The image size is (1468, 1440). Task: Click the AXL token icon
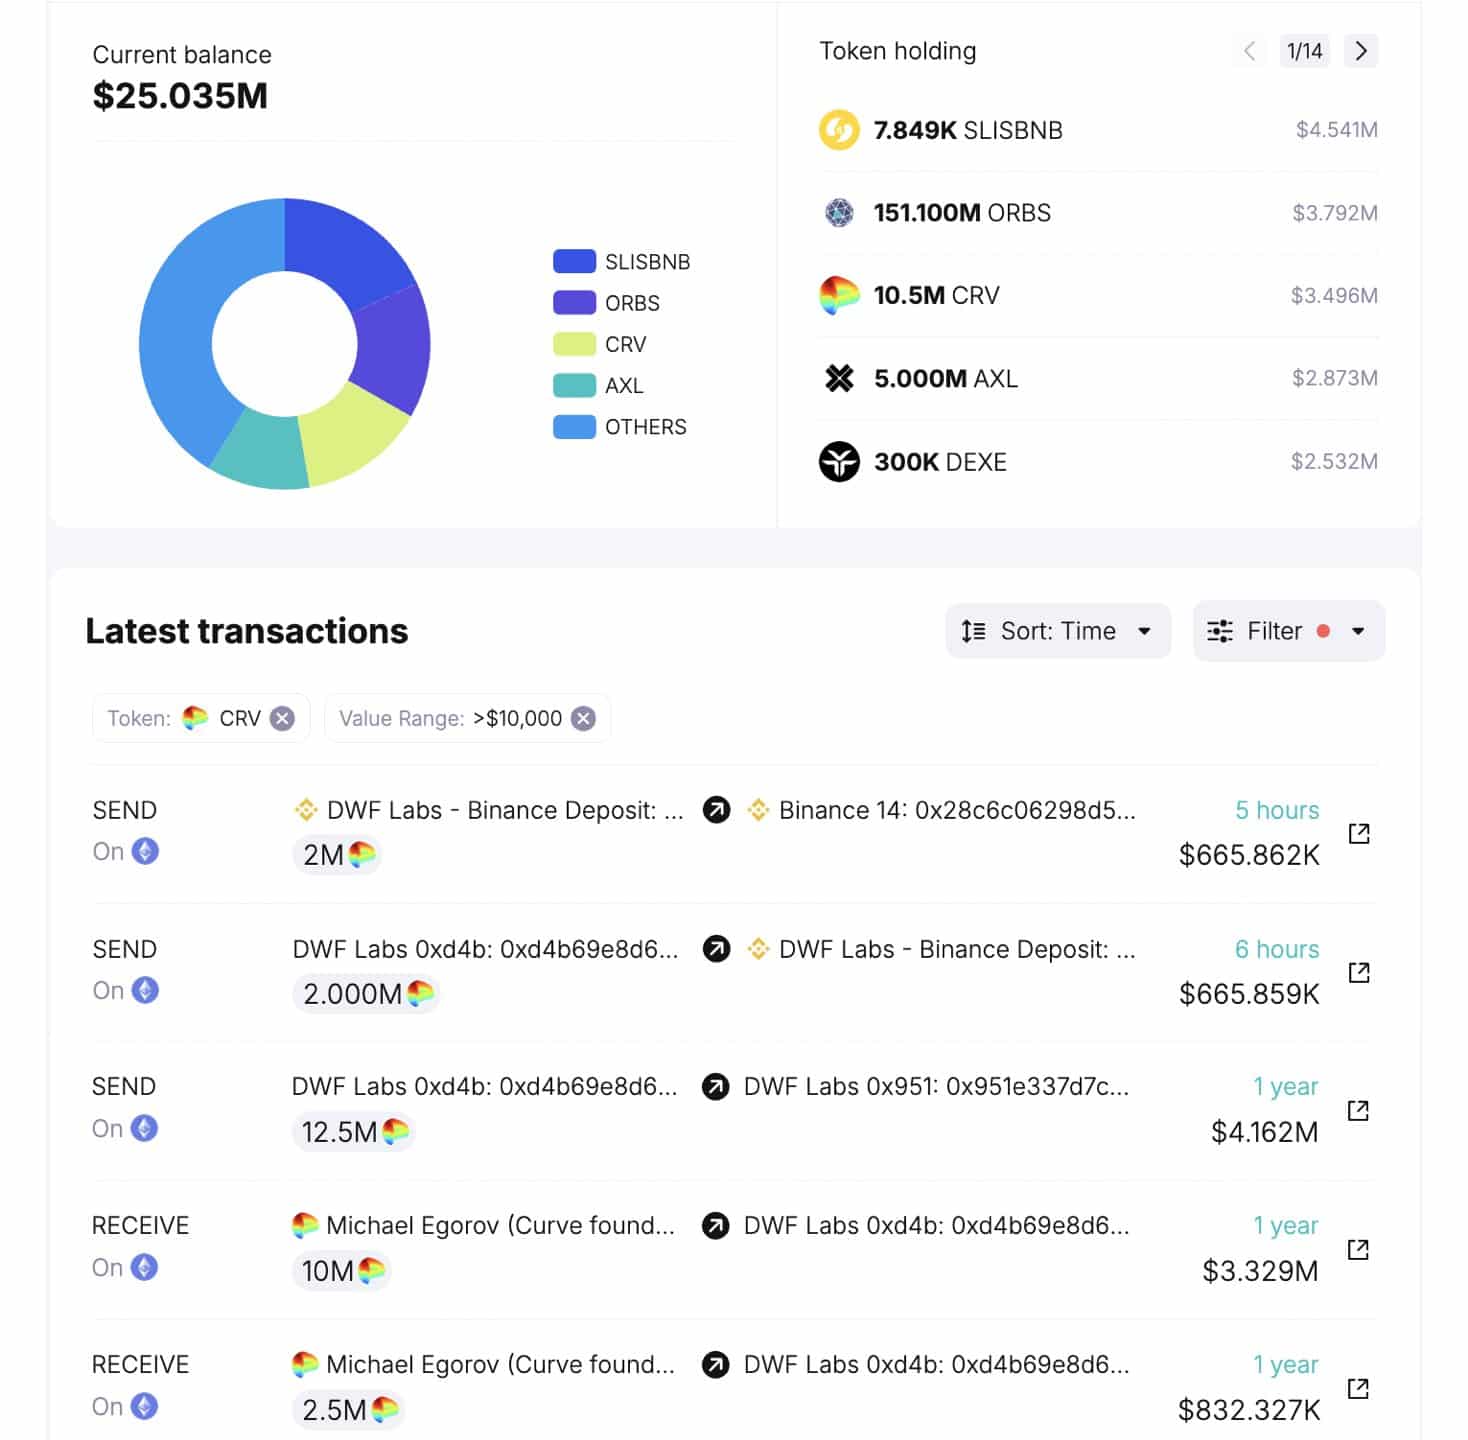pyautogui.click(x=838, y=378)
